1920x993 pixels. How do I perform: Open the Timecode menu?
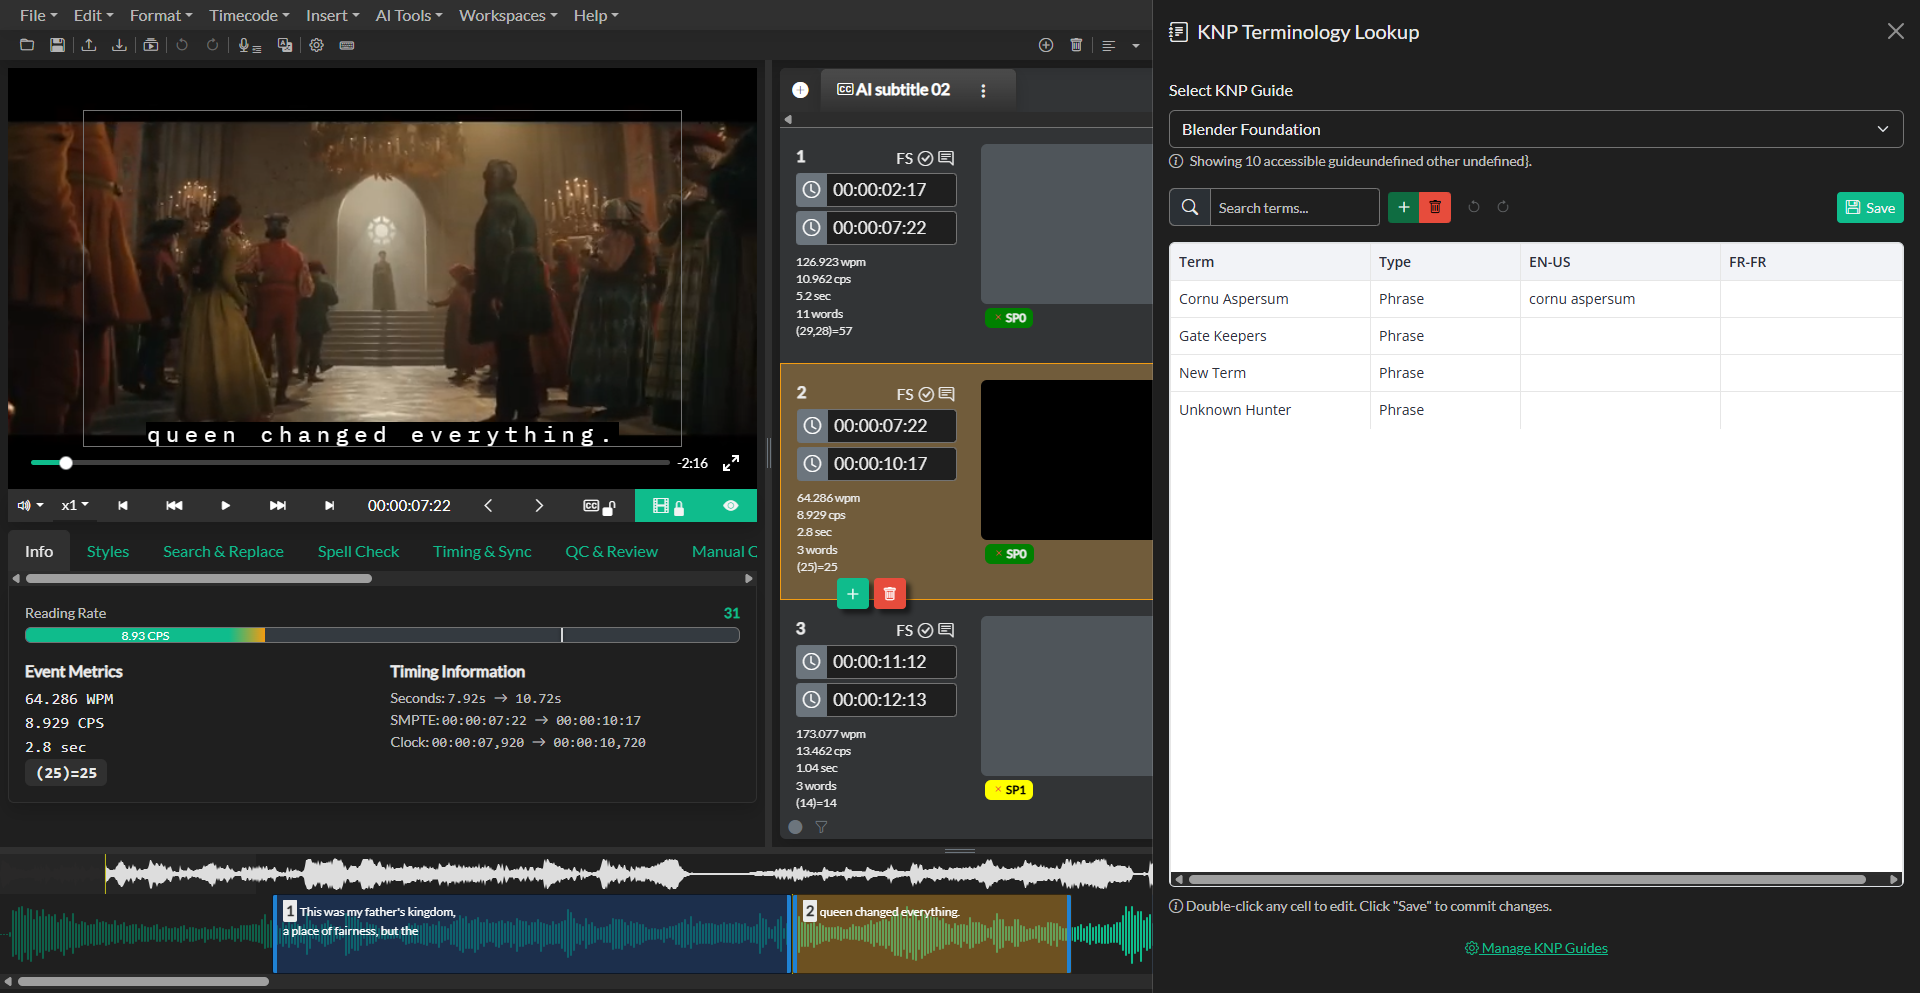pos(249,15)
